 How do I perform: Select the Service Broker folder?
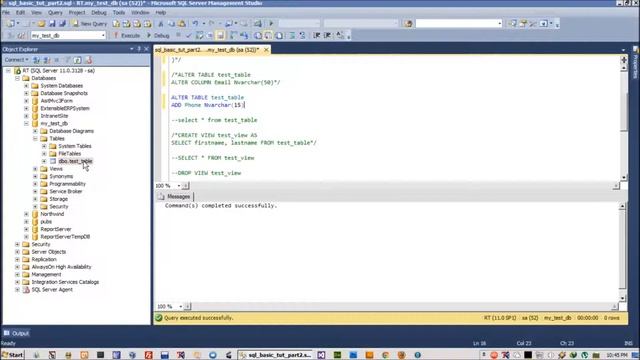(66, 191)
